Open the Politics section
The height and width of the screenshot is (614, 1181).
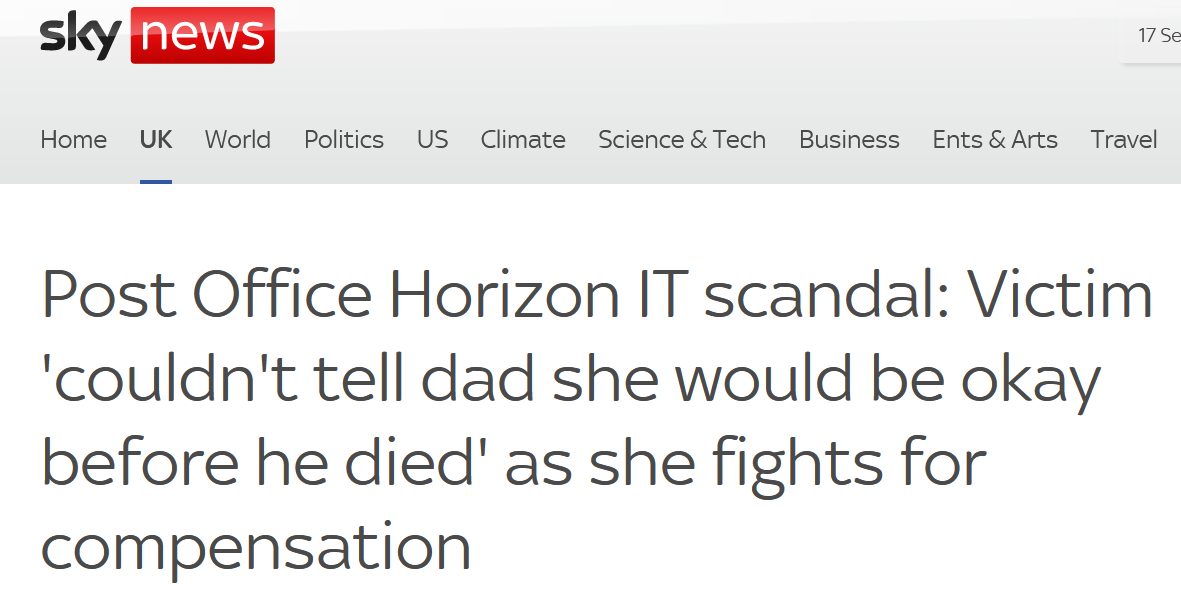tap(344, 140)
